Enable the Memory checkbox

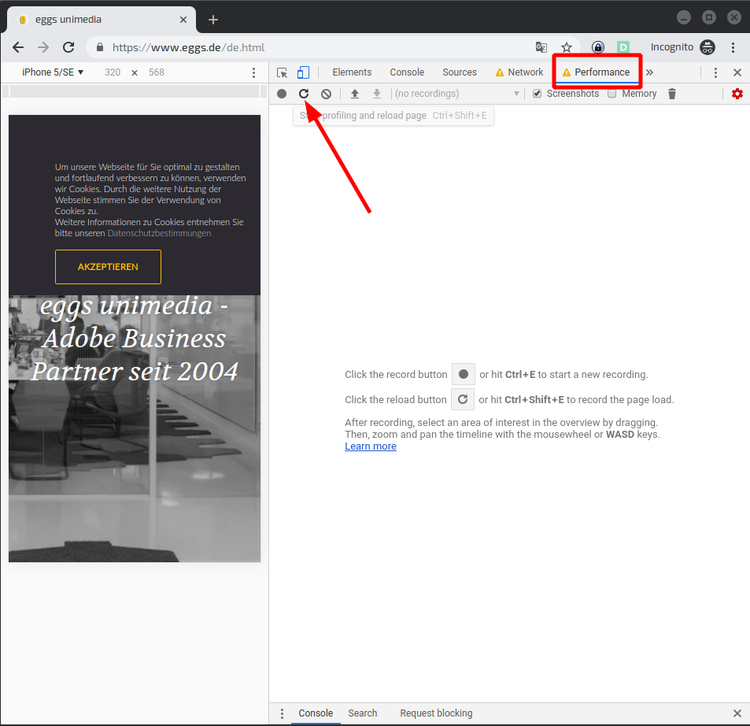[x=612, y=94]
